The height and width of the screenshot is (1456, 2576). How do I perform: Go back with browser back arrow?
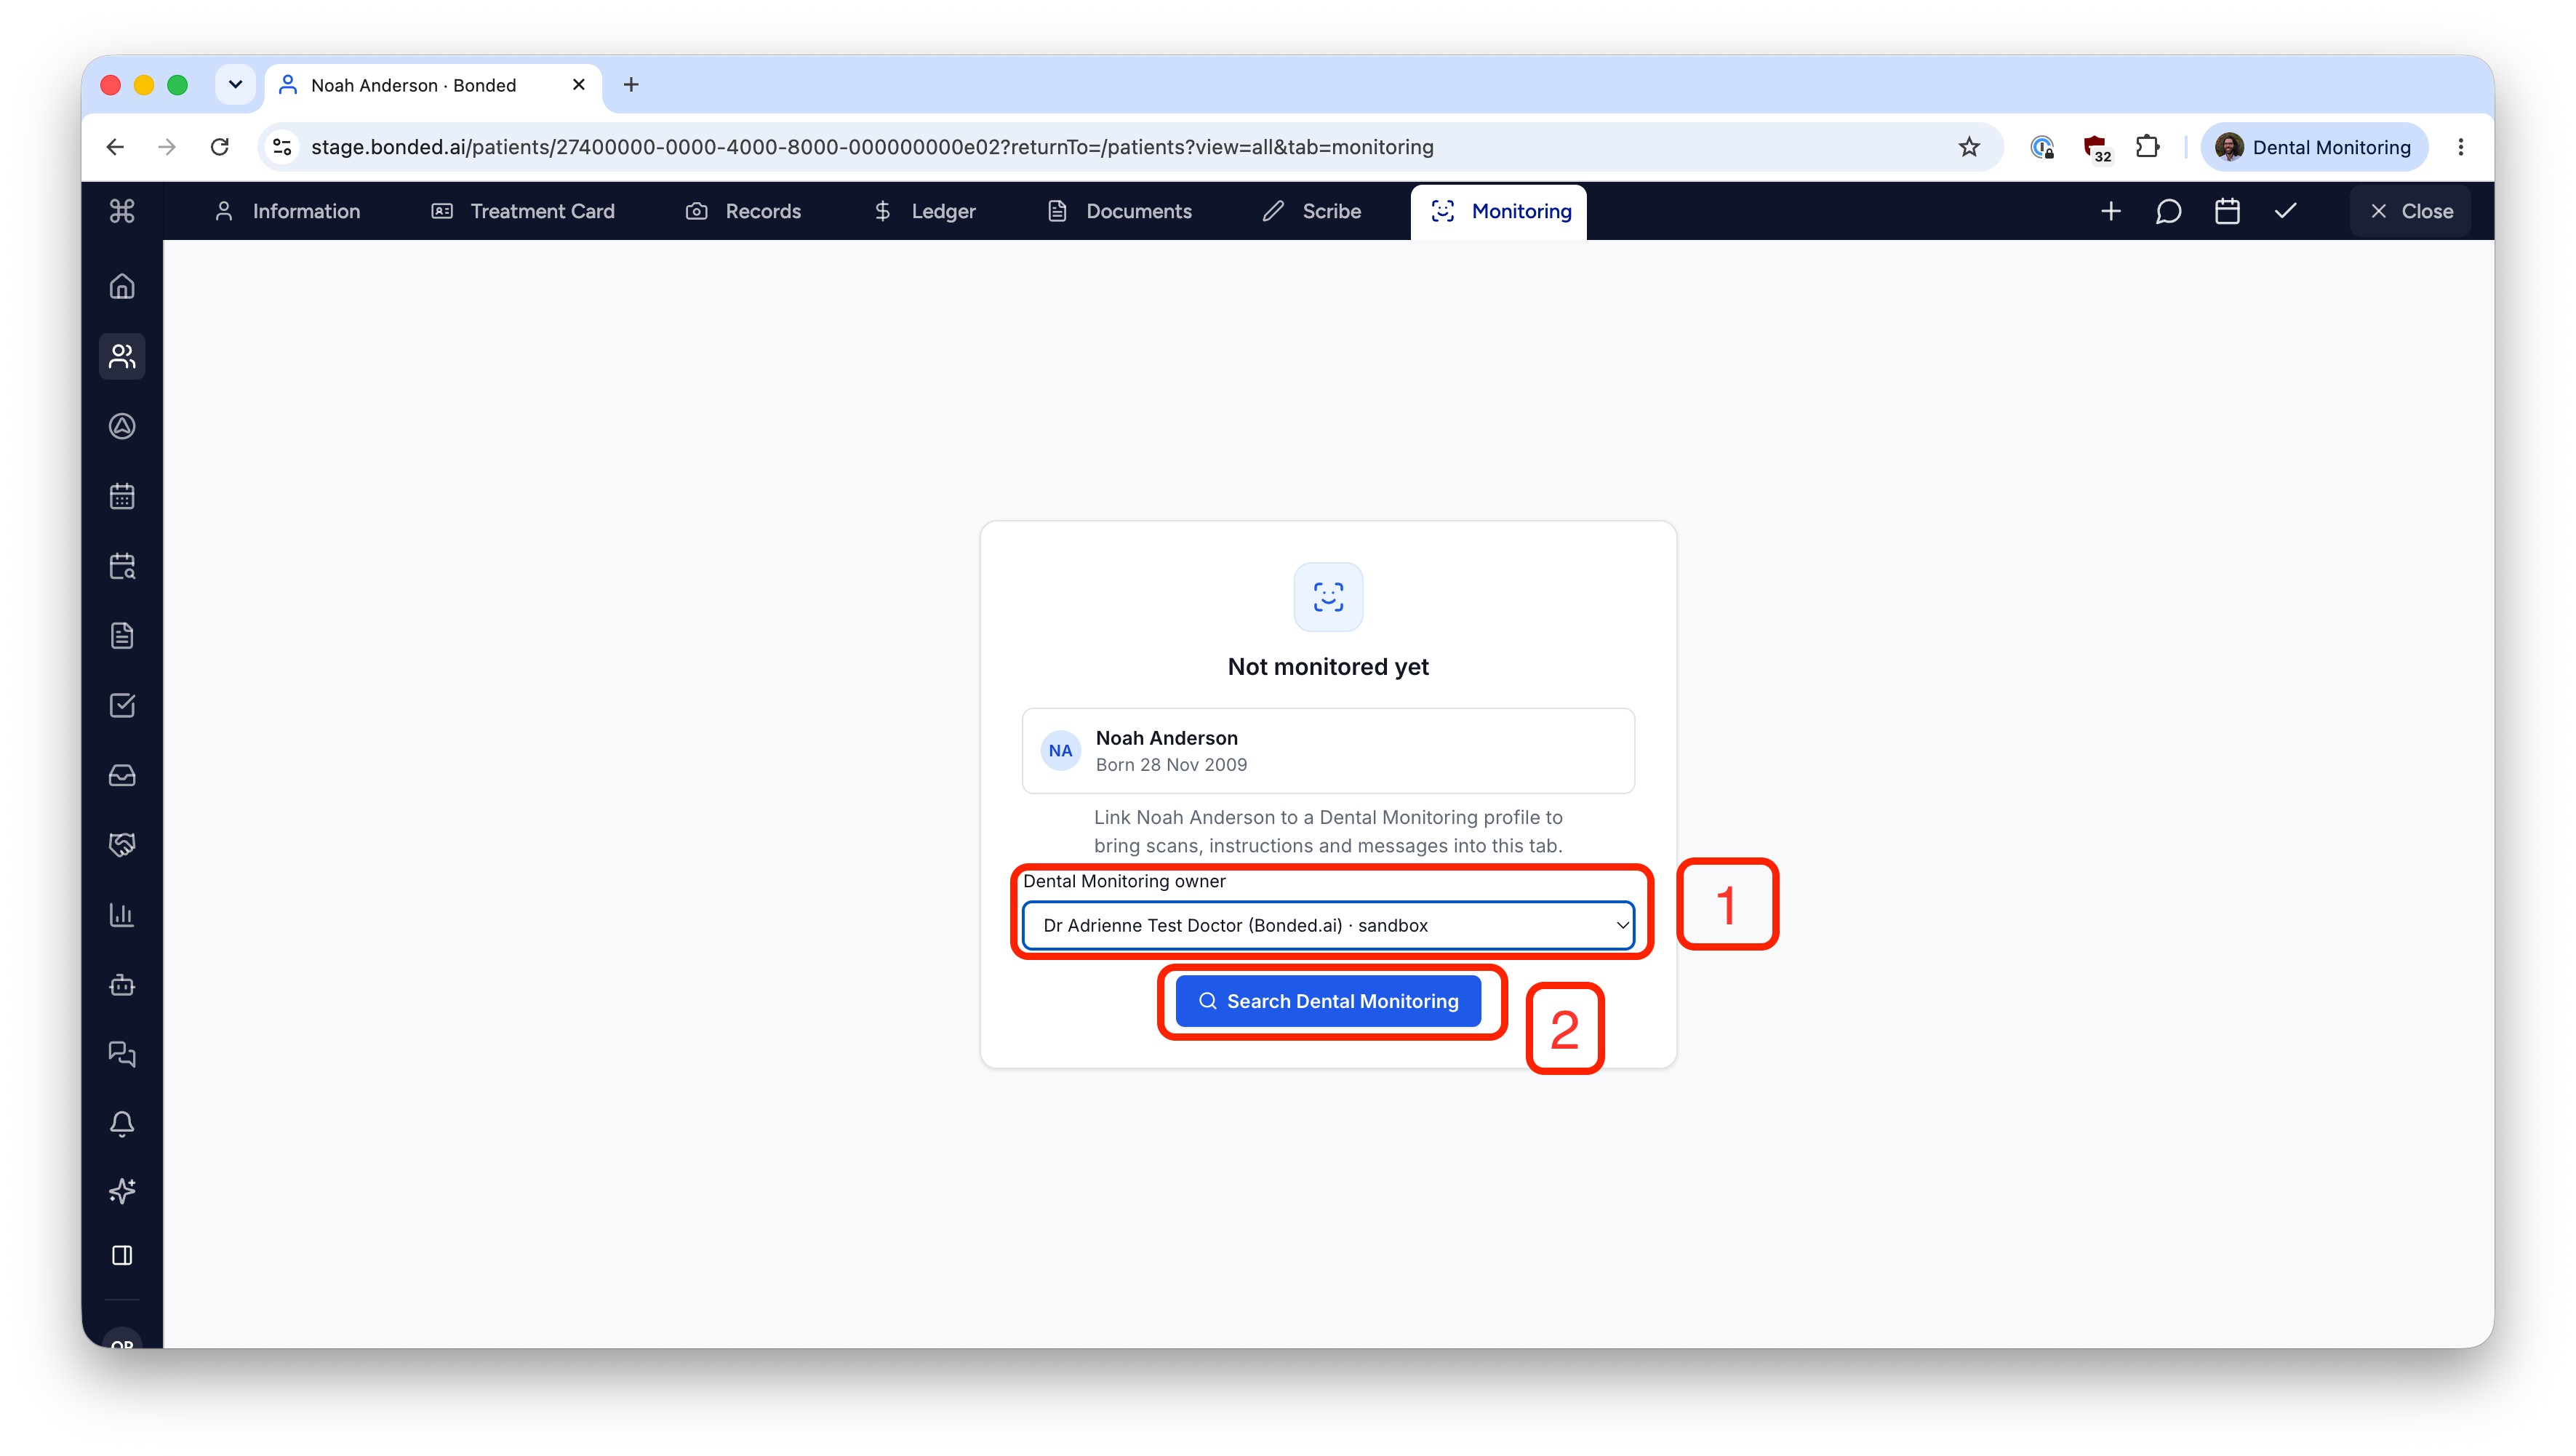pyautogui.click(x=115, y=147)
